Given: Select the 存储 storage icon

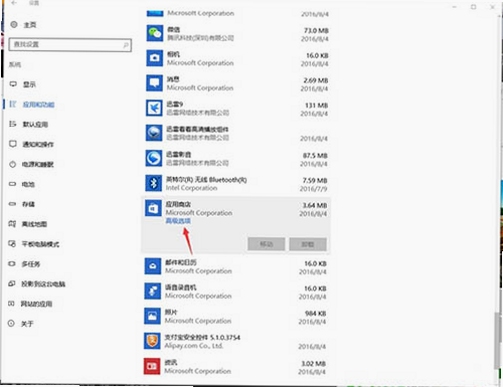Looking at the screenshot, I should pyautogui.click(x=12, y=204).
